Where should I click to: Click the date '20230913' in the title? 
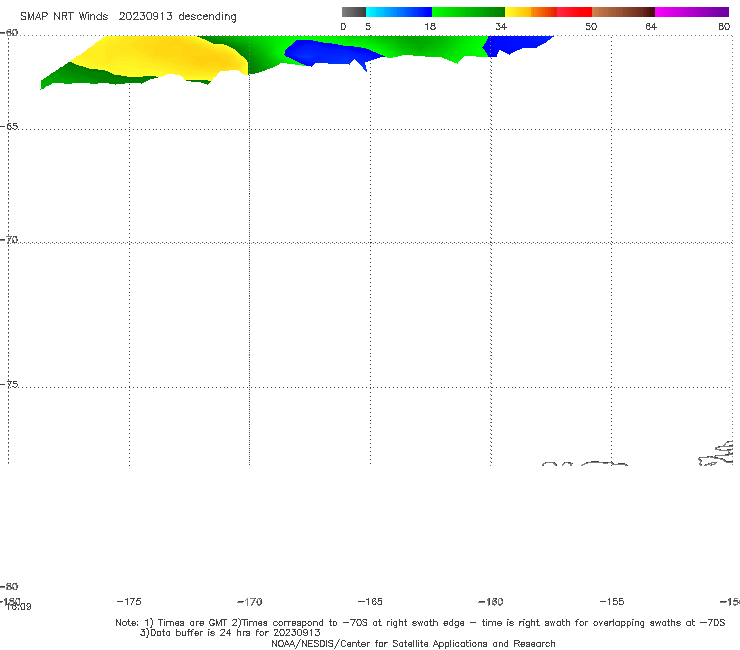[x=145, y=16]
